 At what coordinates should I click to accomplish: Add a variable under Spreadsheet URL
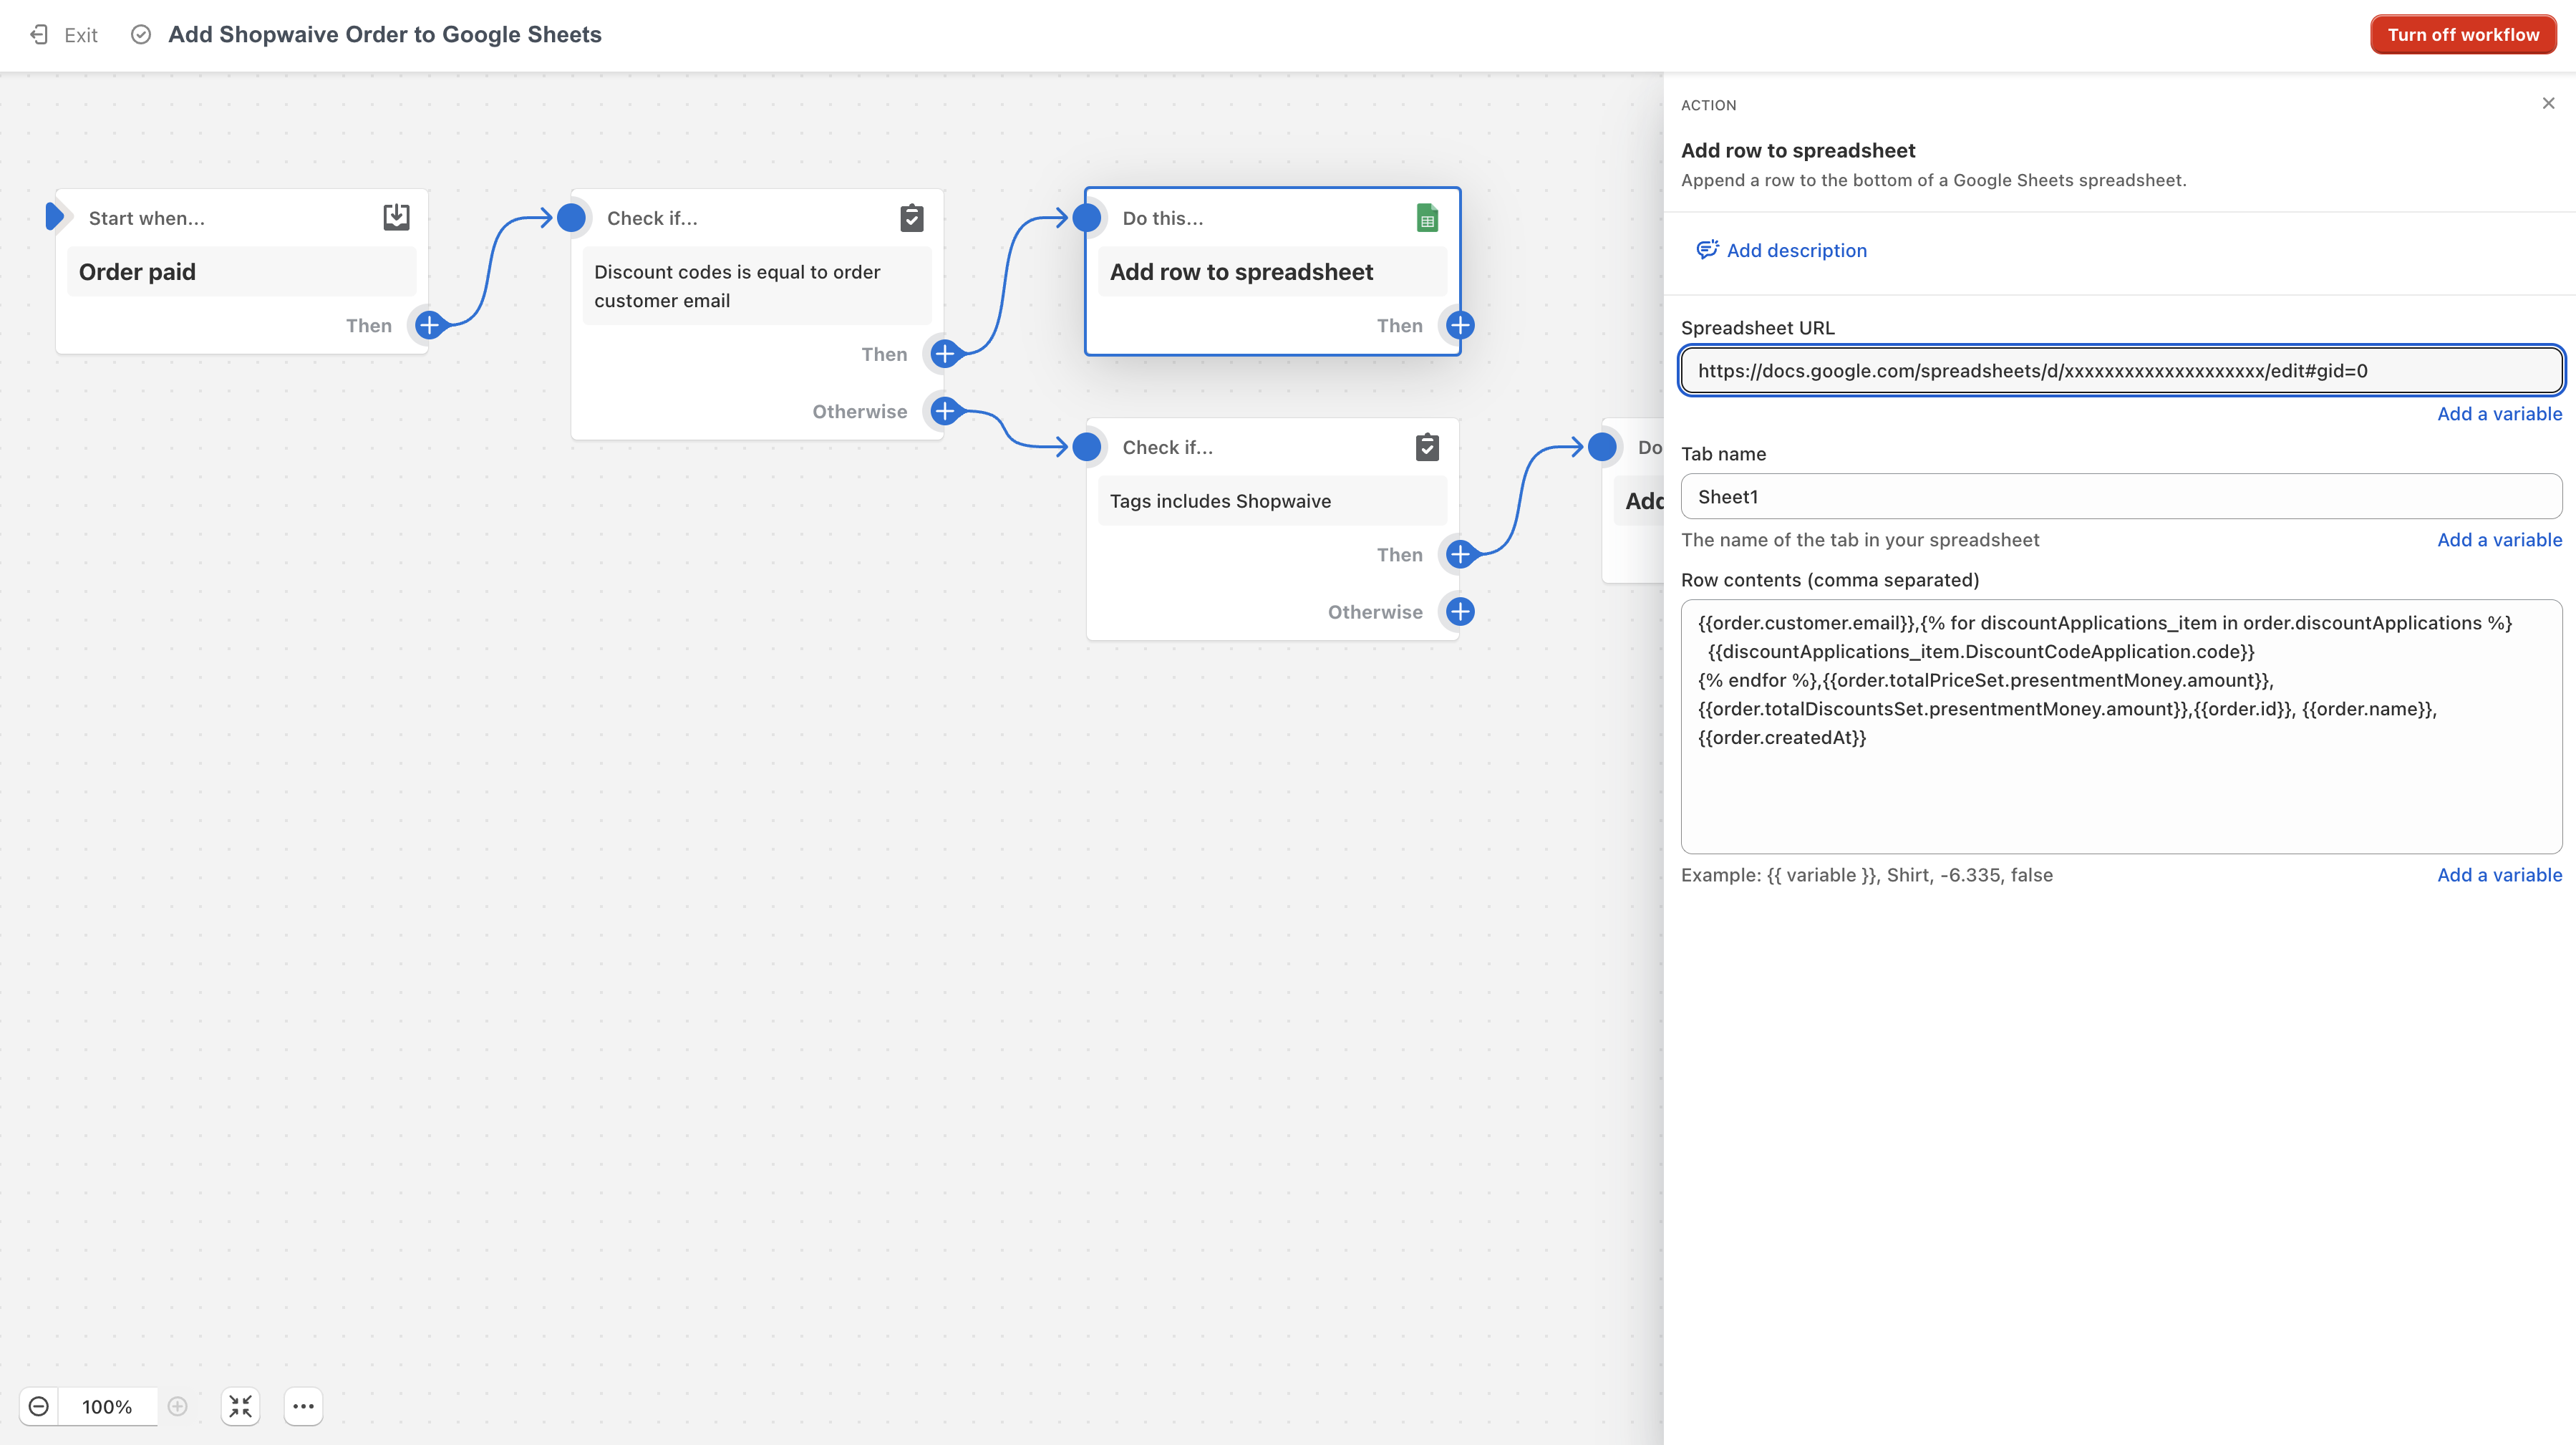(2499, 414)
